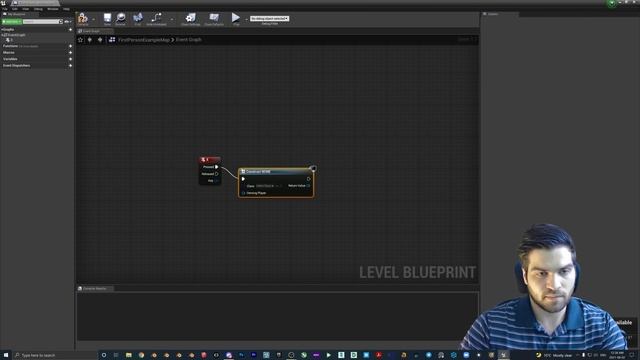
Task: Select the Compiler Results tab
Action: [x=95, y=289]
